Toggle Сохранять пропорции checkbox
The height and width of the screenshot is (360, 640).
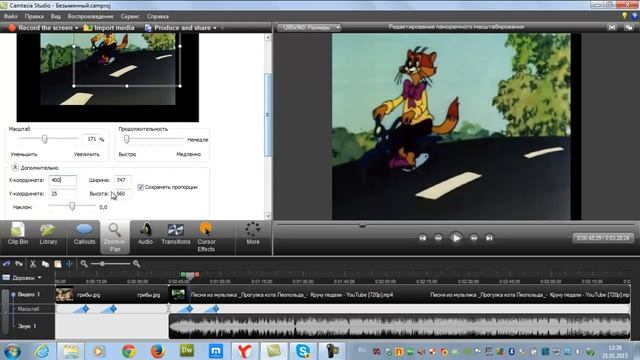(x=141, y=187)
